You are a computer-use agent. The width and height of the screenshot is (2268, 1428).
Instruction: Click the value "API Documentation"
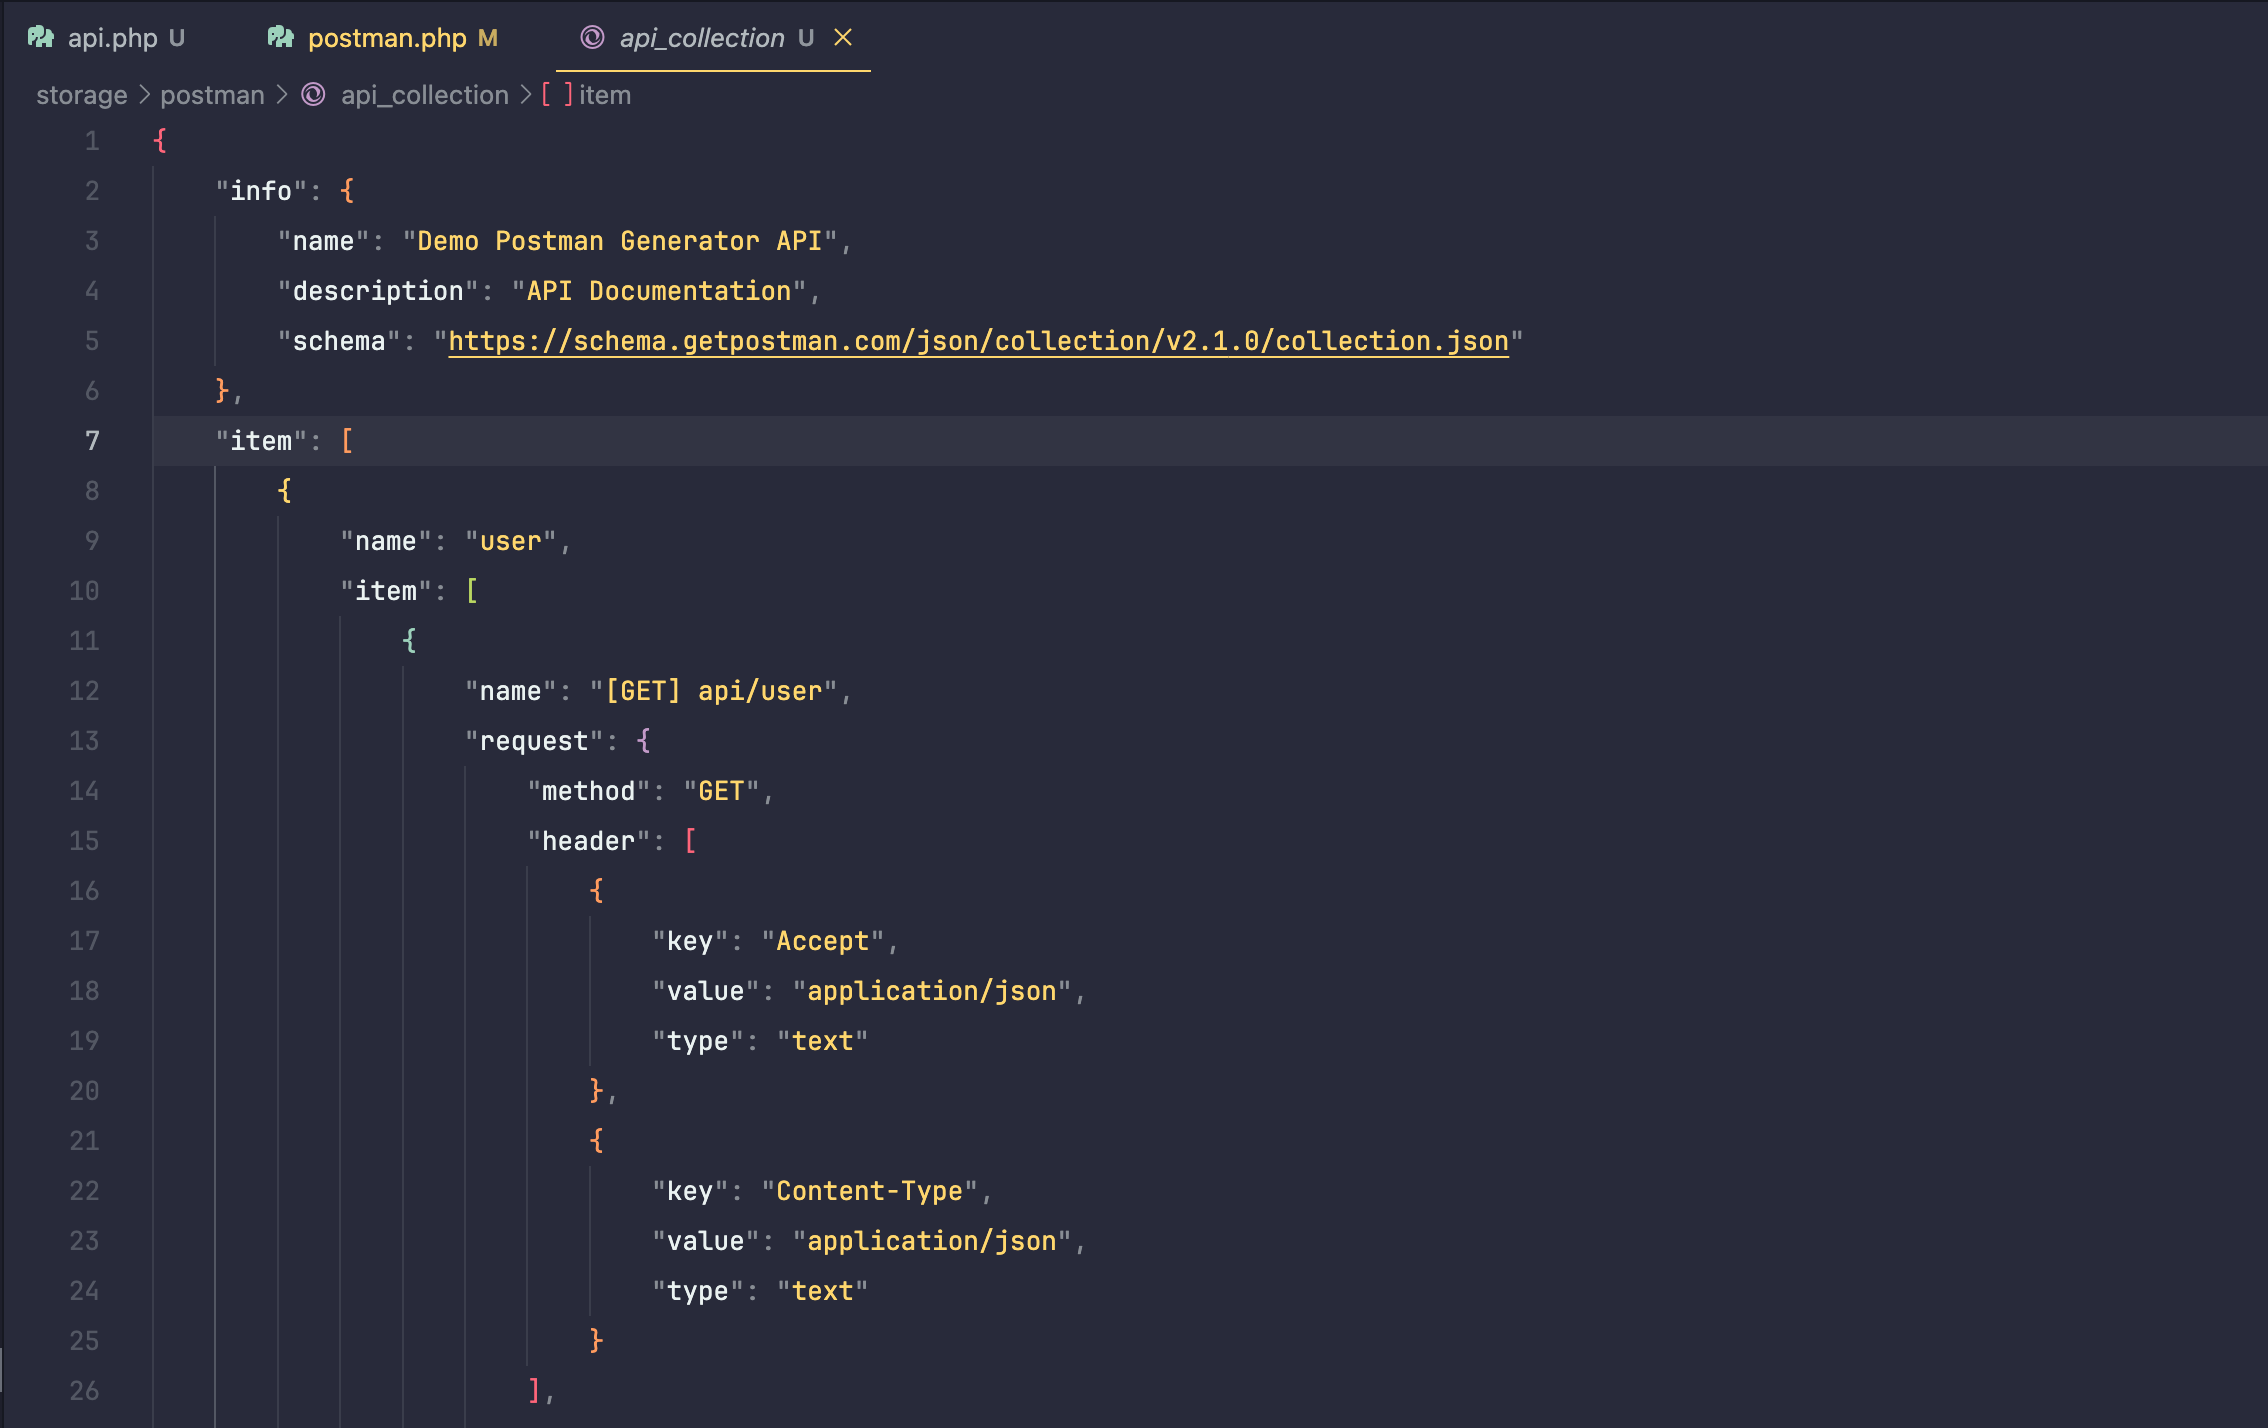click(x=659, y=291)
